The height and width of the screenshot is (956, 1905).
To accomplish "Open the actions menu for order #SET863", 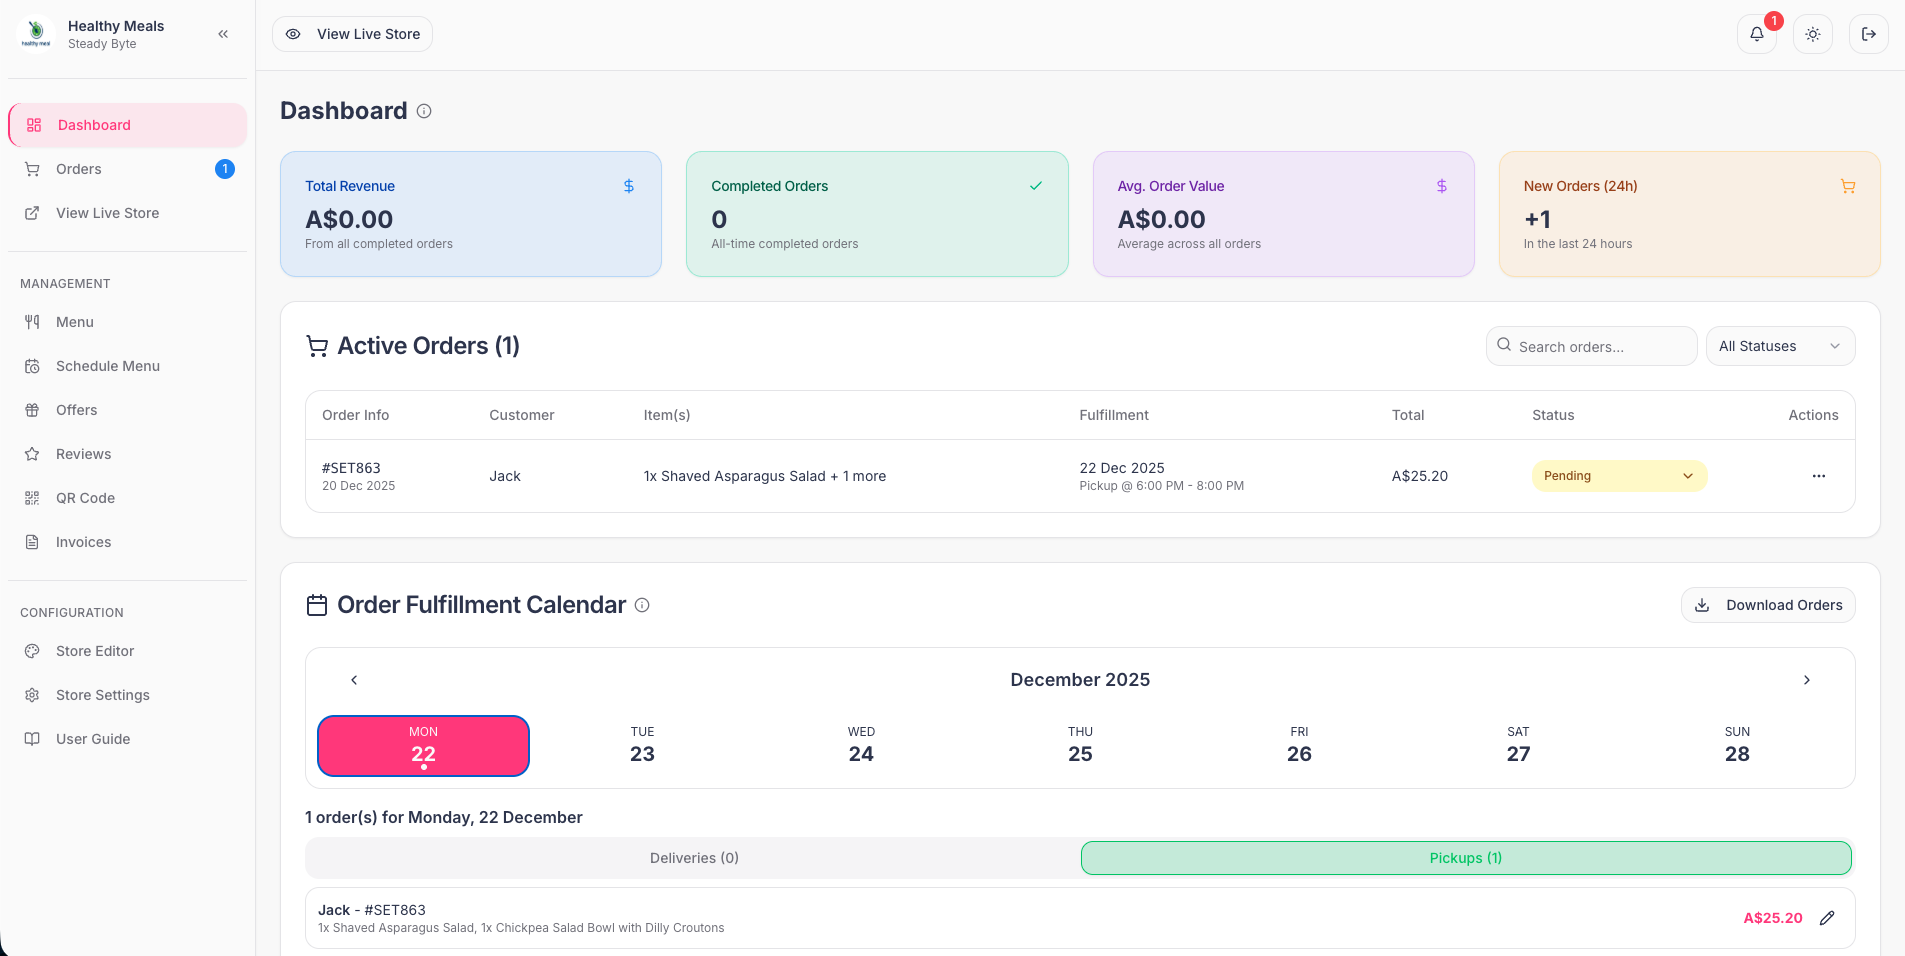I will (1818, 476).
